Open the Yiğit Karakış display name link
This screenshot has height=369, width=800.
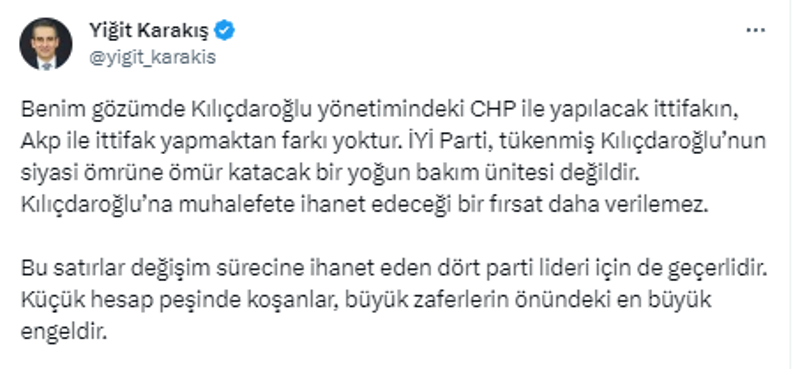(x=149, y=31)
